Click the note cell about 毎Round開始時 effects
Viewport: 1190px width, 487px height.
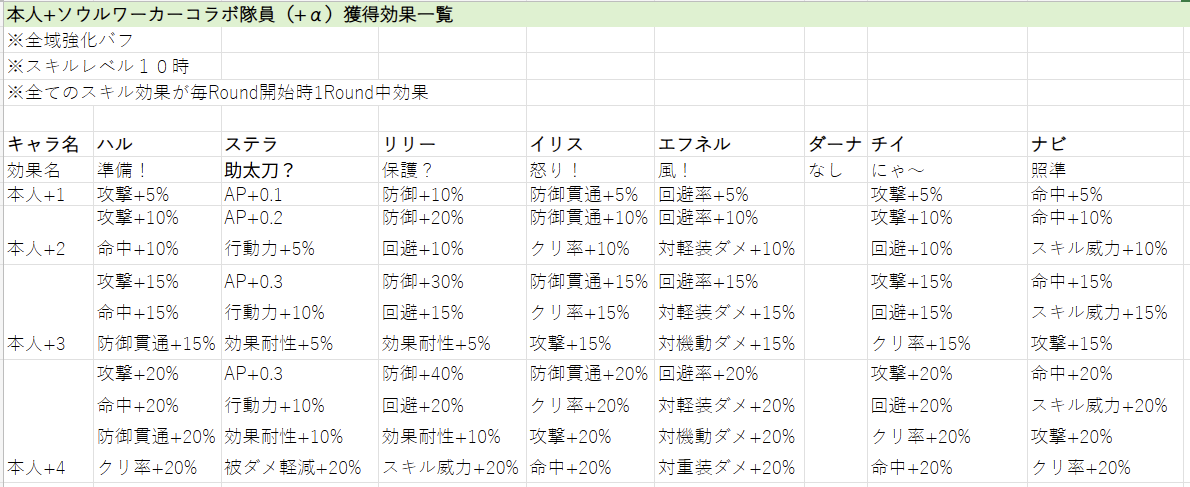[x=217, y=93]
